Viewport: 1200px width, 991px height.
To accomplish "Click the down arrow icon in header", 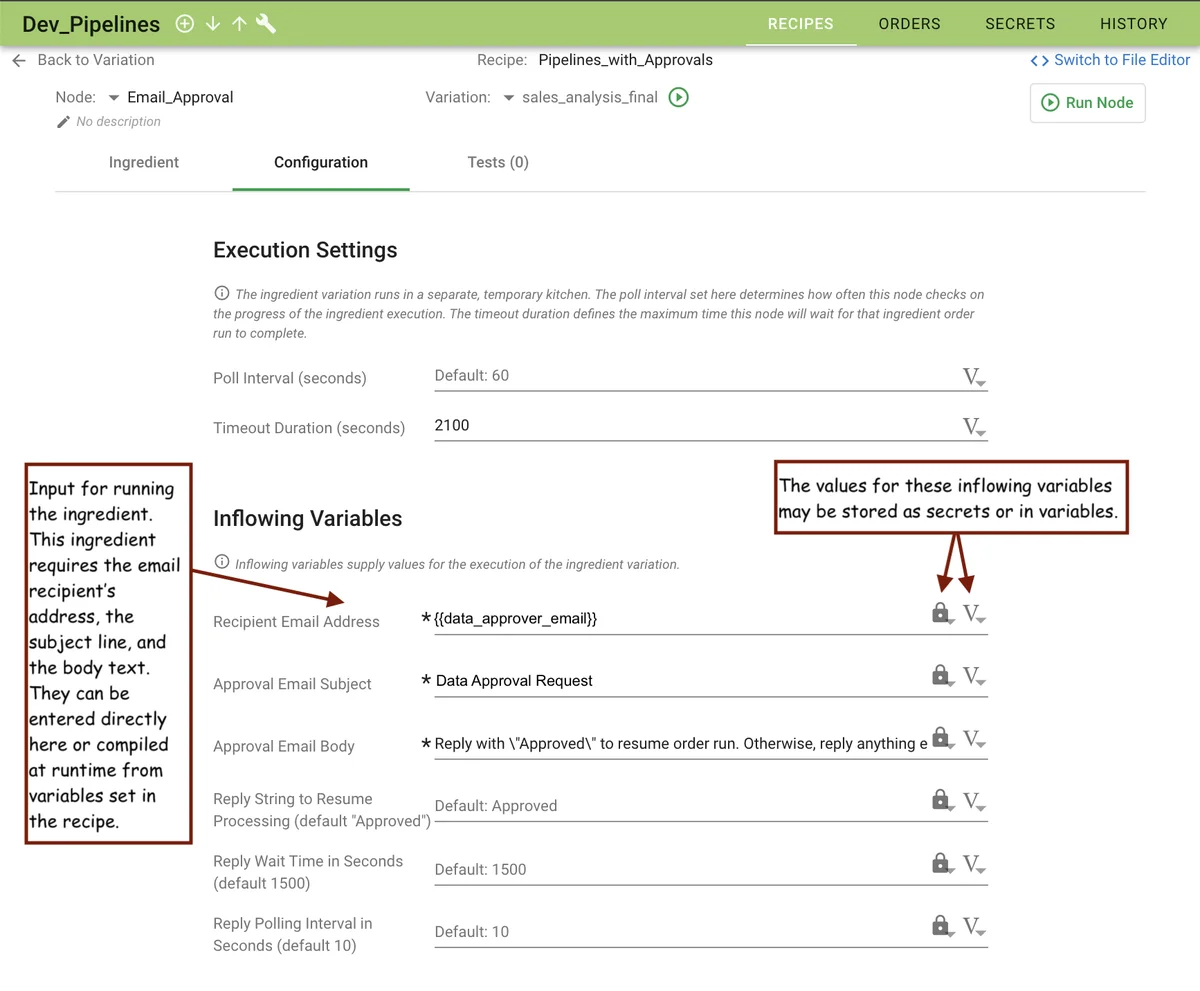I will pos(212,24).
